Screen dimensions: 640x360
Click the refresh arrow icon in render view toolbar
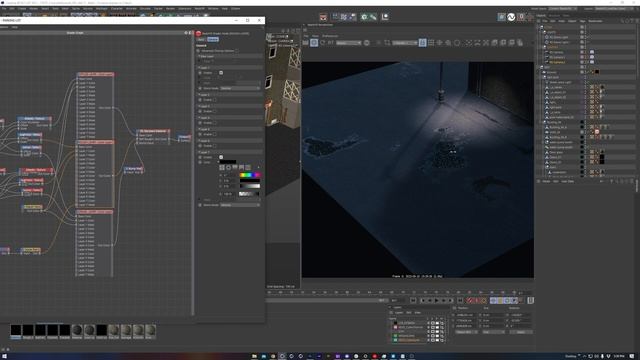(x=323, y=42)
